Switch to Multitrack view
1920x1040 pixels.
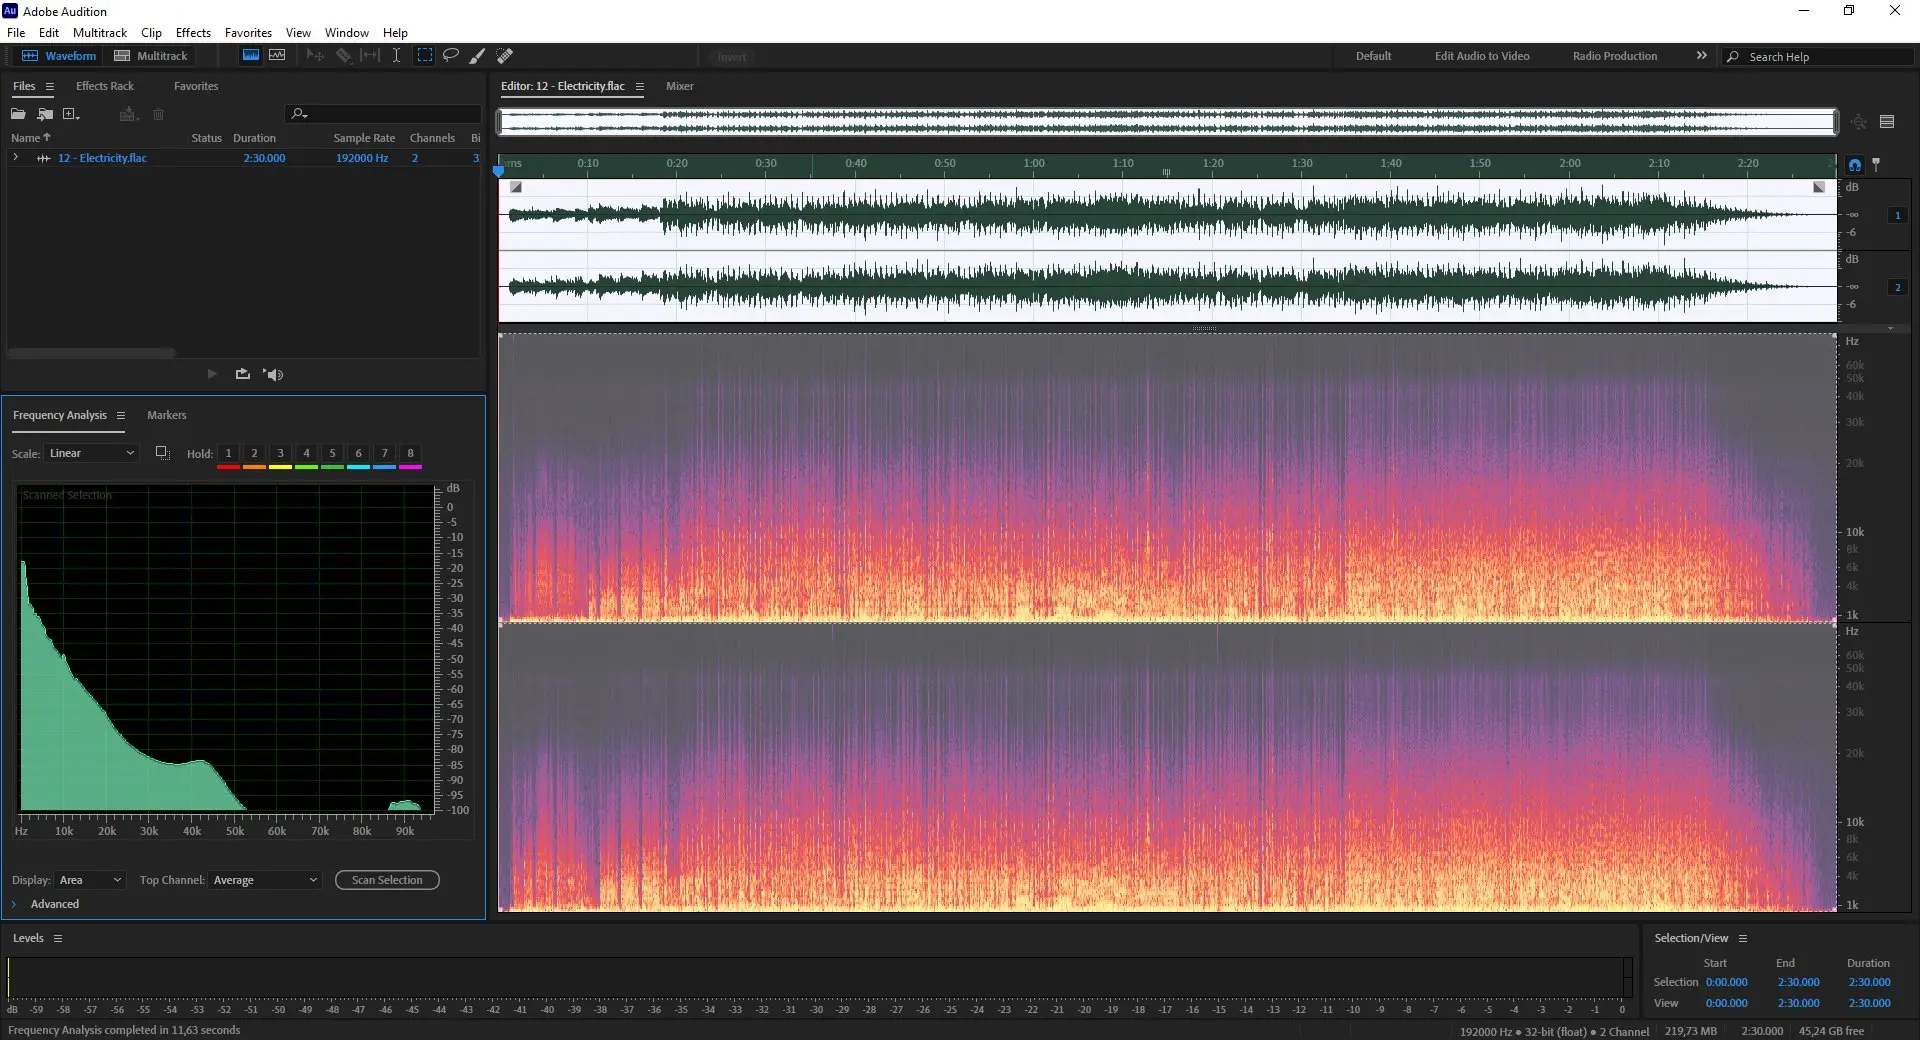click(151, 56)
